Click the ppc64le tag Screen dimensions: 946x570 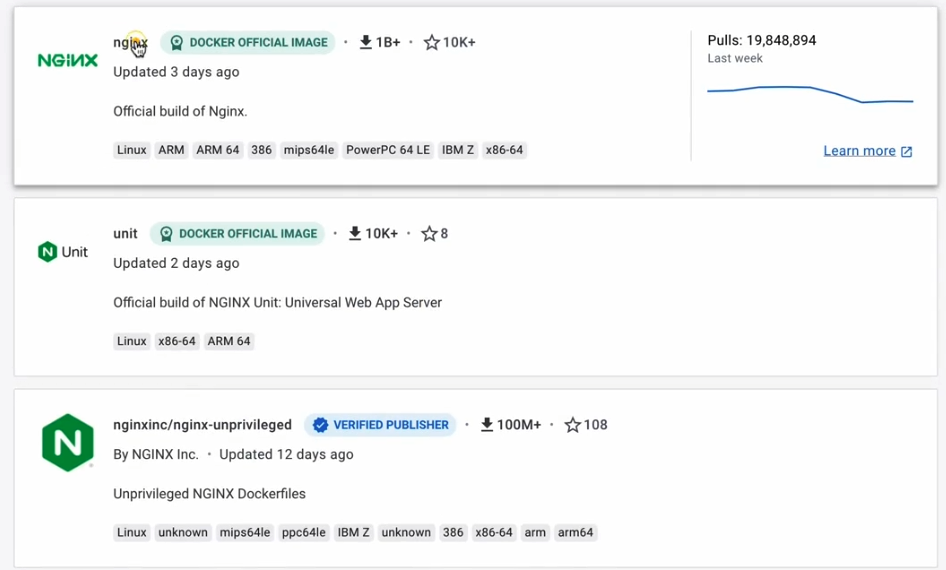tap(303, 532)
